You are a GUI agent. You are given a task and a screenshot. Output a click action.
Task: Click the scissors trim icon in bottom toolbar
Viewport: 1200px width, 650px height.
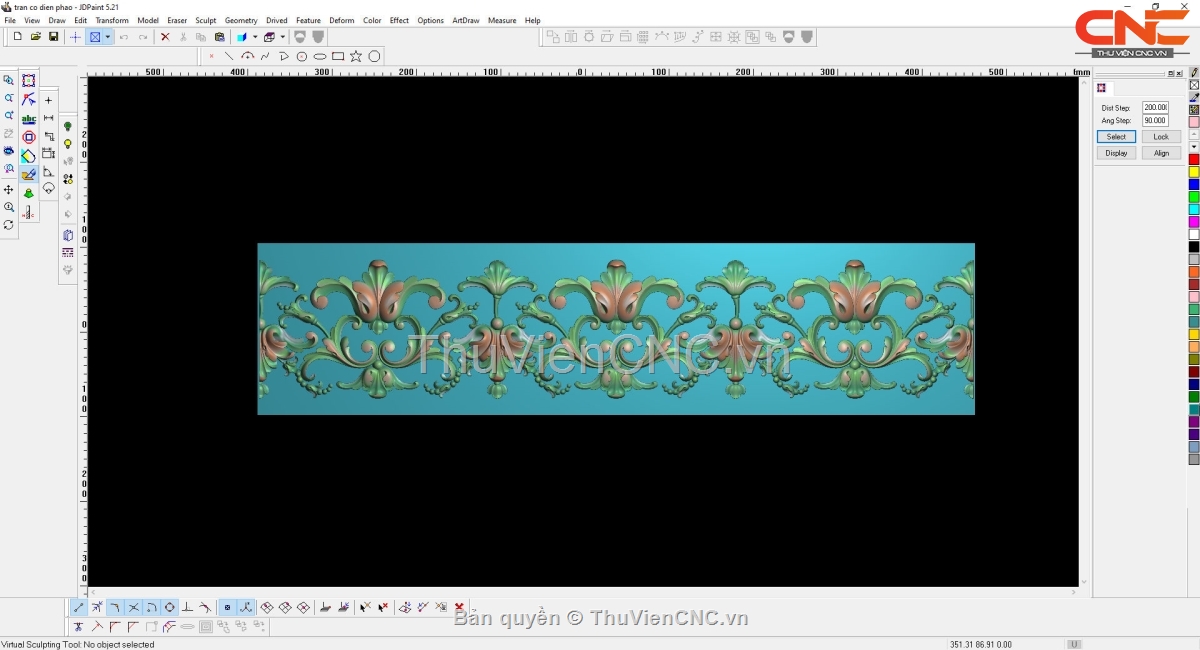coord(78,627)
